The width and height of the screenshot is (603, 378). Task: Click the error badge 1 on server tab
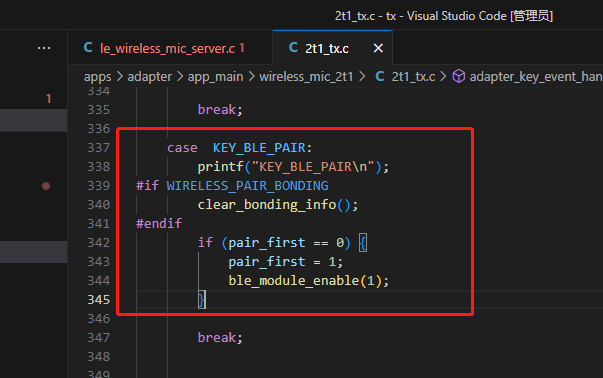[x=242, y=48]
